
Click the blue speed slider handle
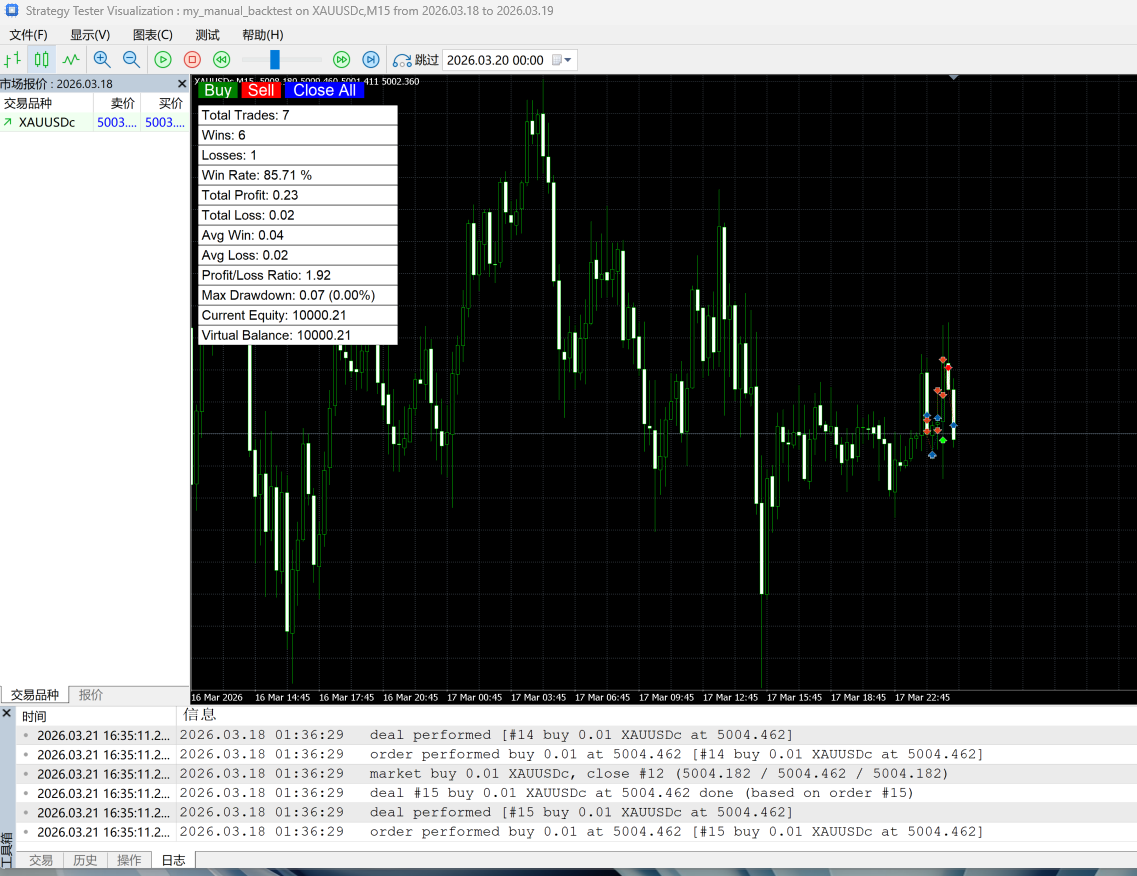pos(275,59)
